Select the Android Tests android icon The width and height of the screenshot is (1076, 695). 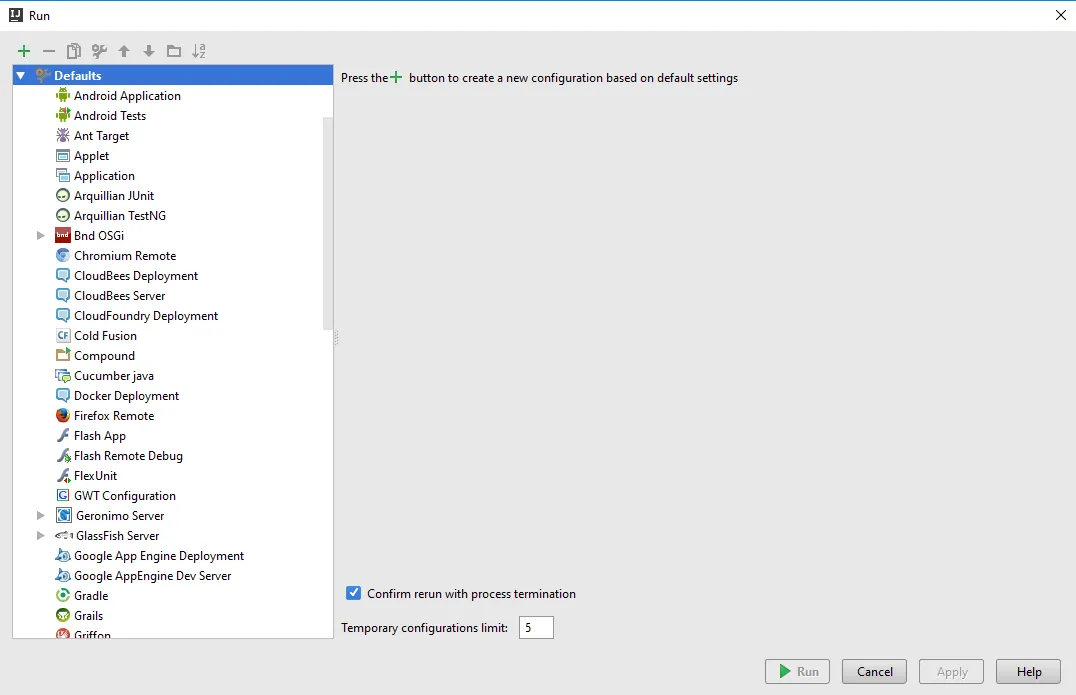(x=63, y=115)
